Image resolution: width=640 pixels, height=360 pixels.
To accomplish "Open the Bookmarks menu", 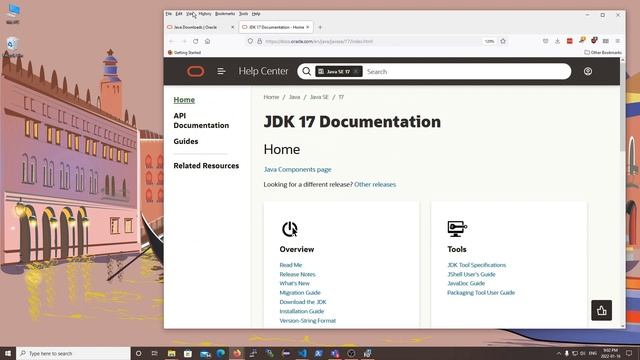I will (225, 14).
